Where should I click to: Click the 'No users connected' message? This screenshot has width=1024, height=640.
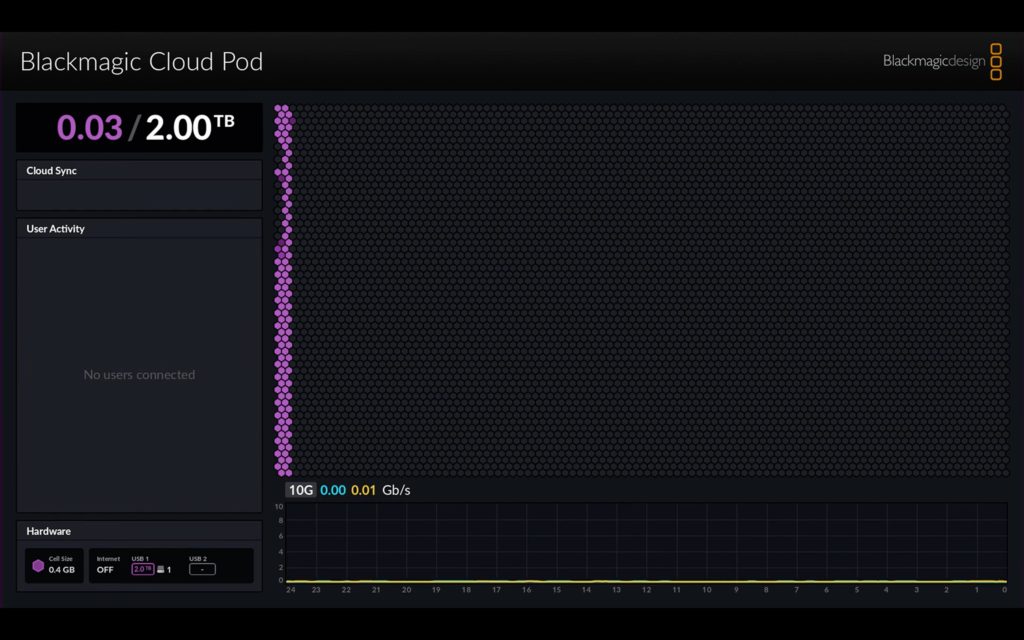(139, 375)
